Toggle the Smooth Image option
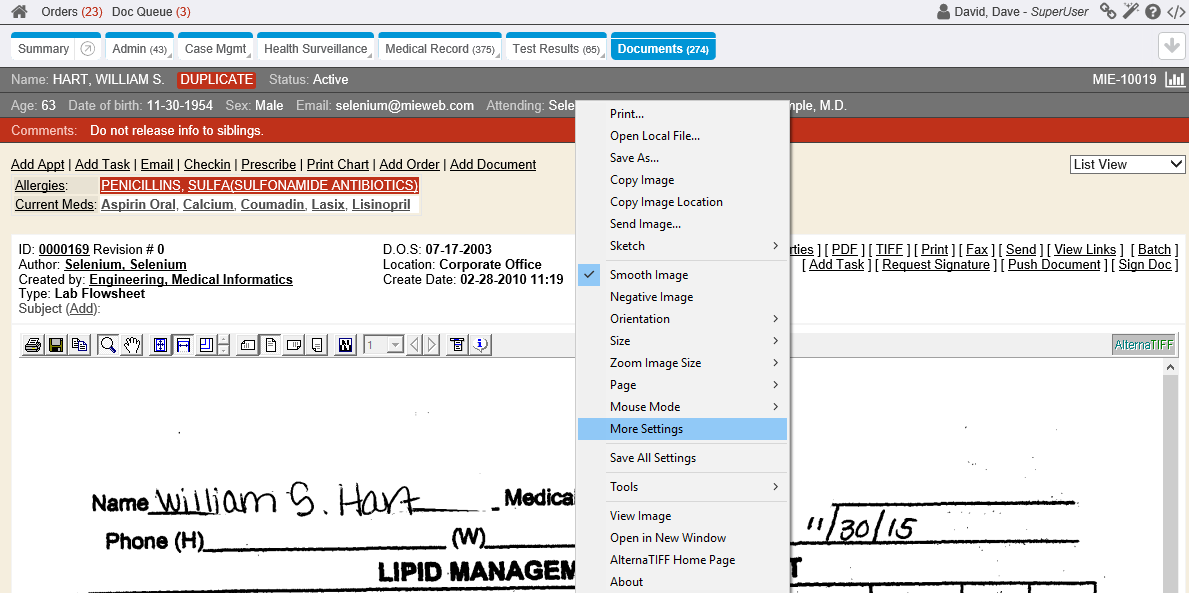Viewport: 1189px width, 593px height. [x=649, y=275]
